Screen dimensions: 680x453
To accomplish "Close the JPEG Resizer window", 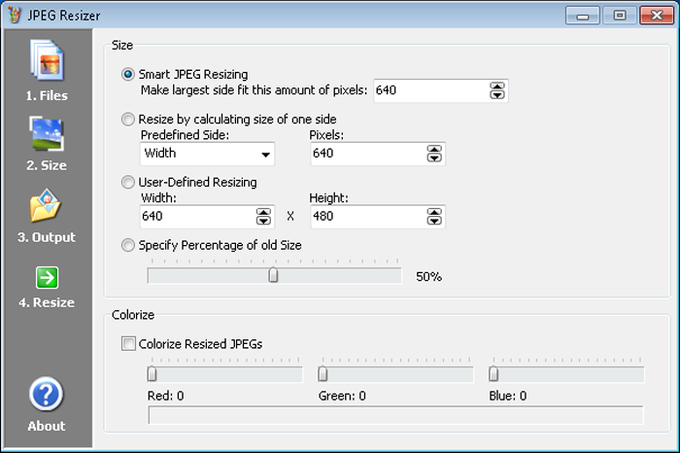I will [x=657, y=16].
